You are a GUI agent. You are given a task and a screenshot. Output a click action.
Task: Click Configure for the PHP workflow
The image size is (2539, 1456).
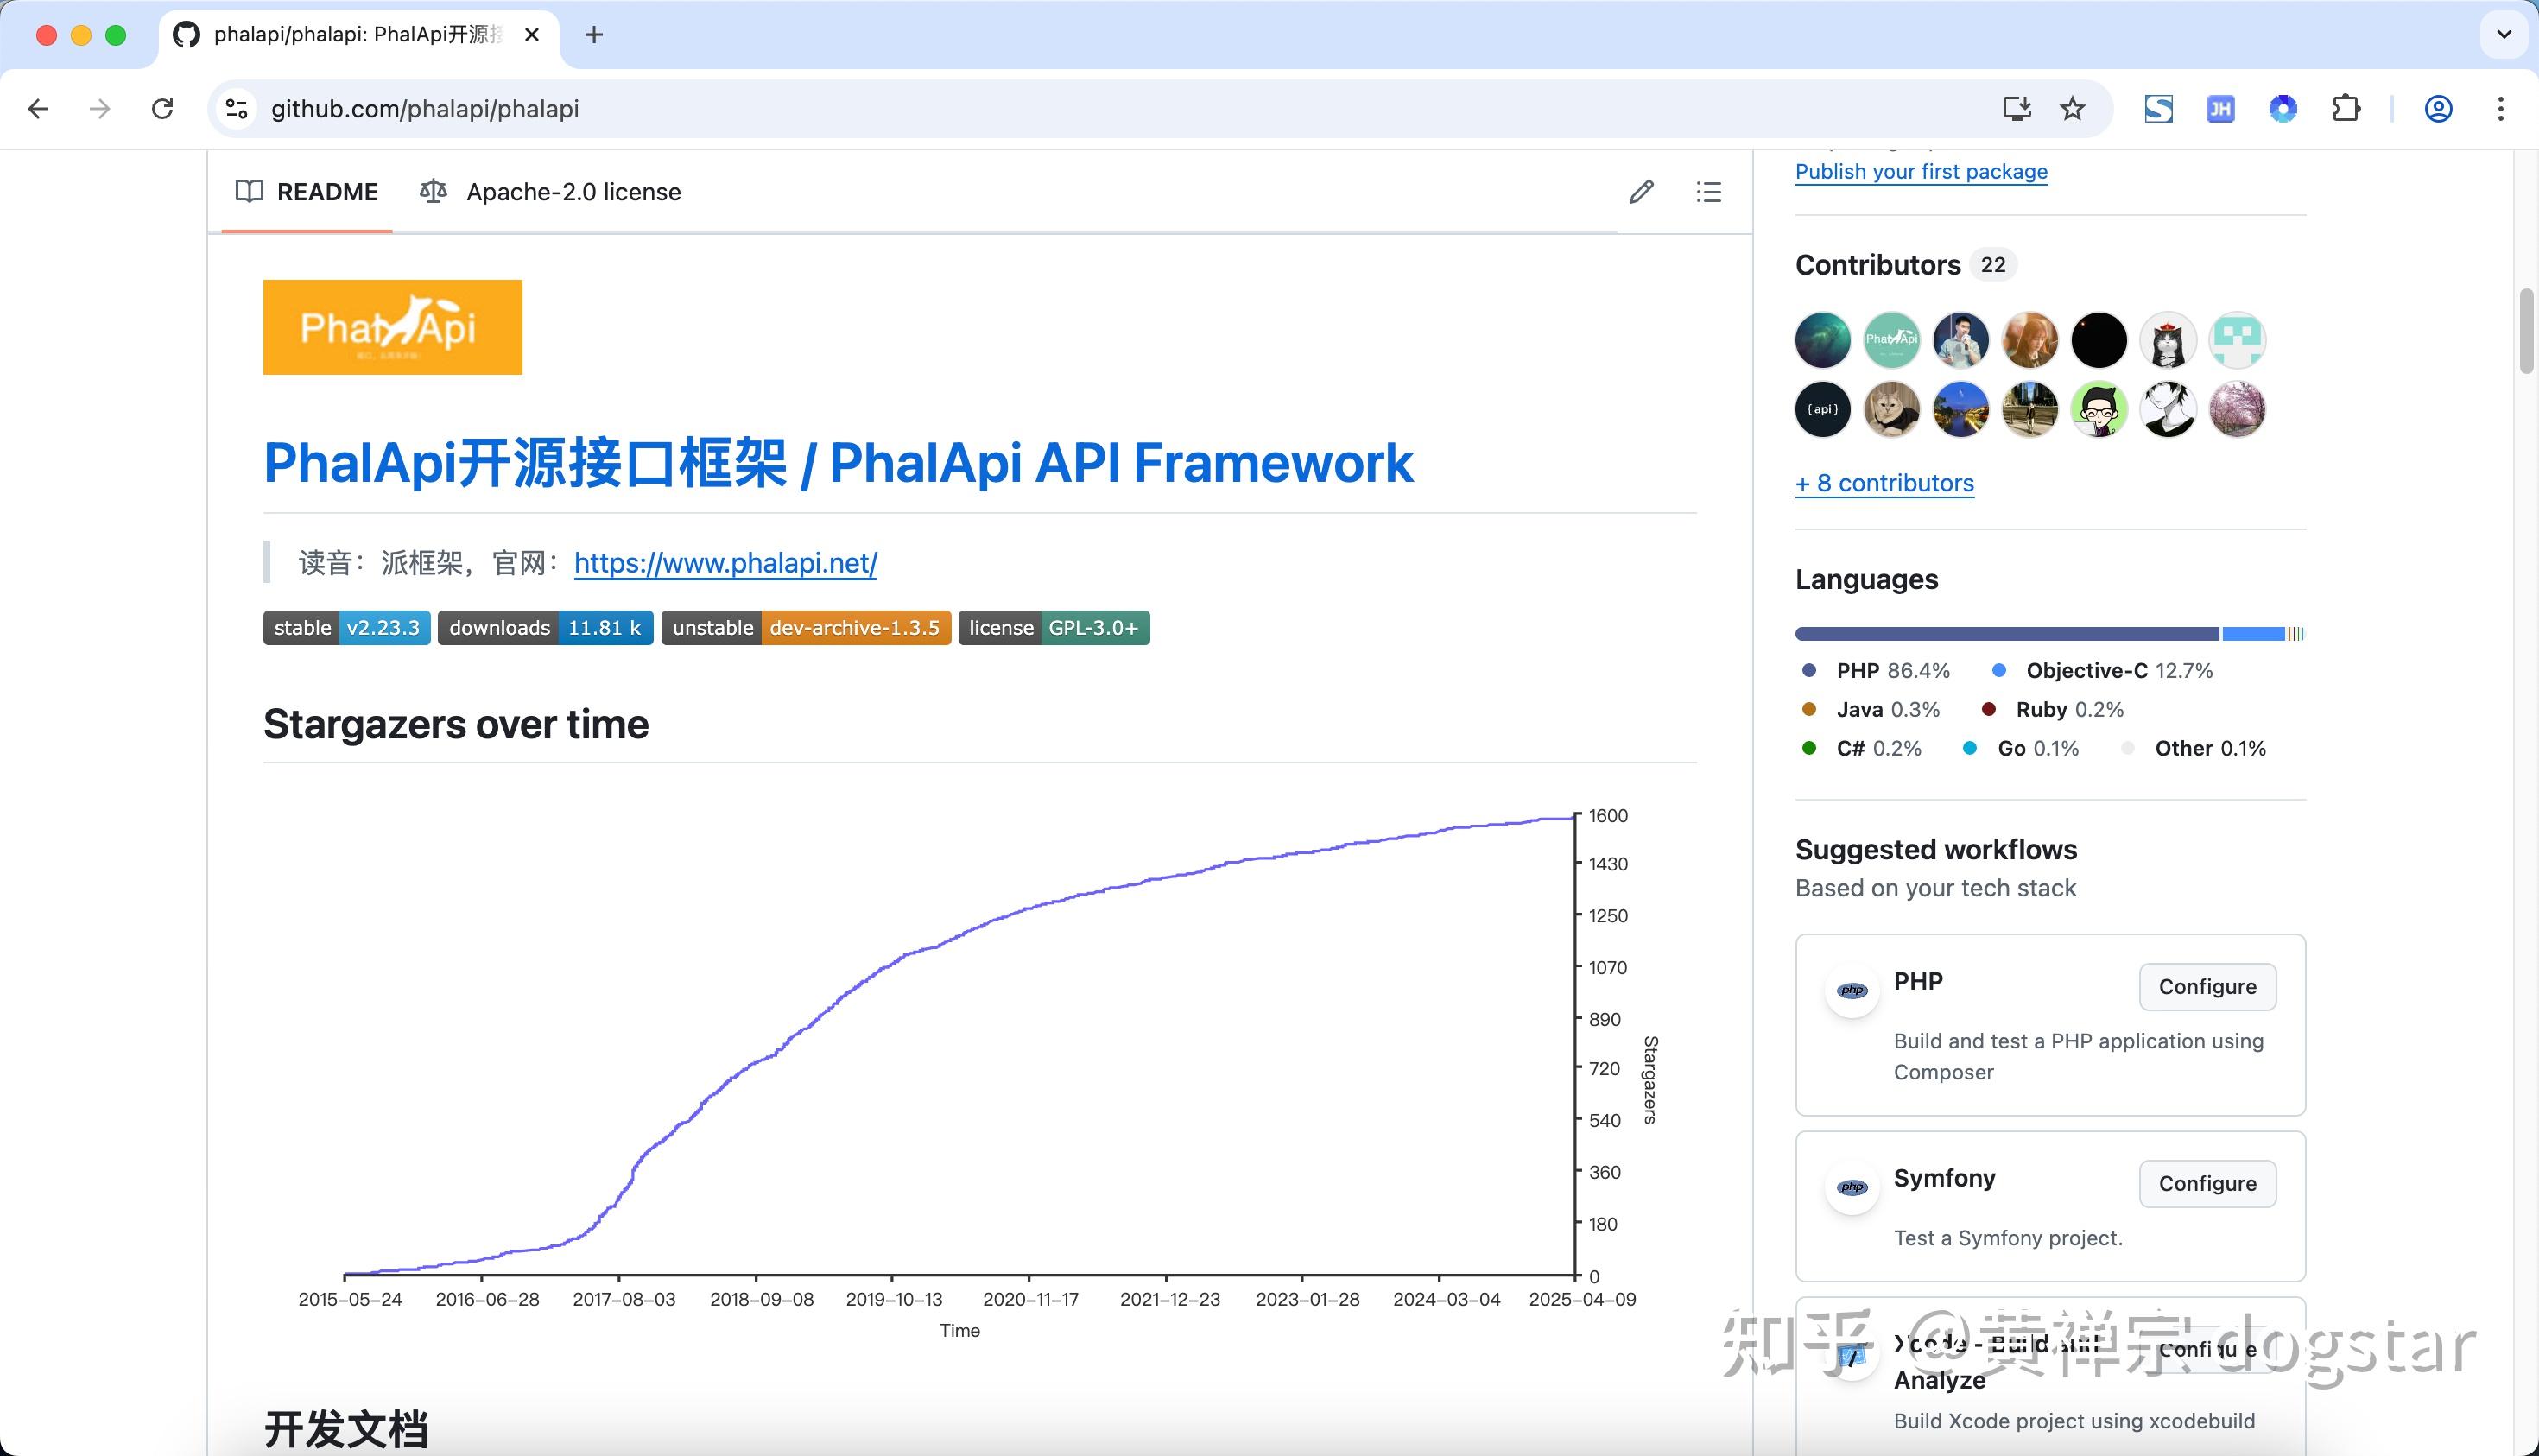coord(2207,986)
